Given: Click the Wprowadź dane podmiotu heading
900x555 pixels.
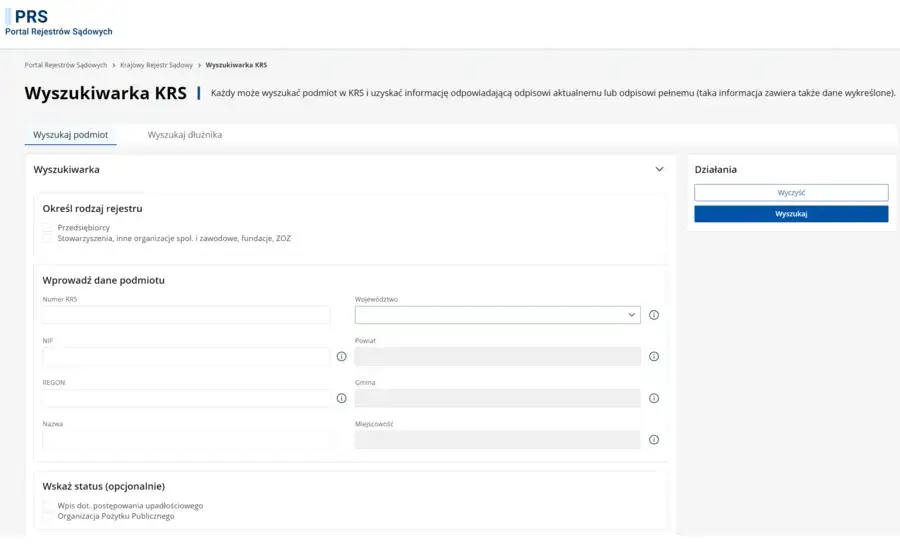Looking at the screenshot, I should (x=103, y=281).
